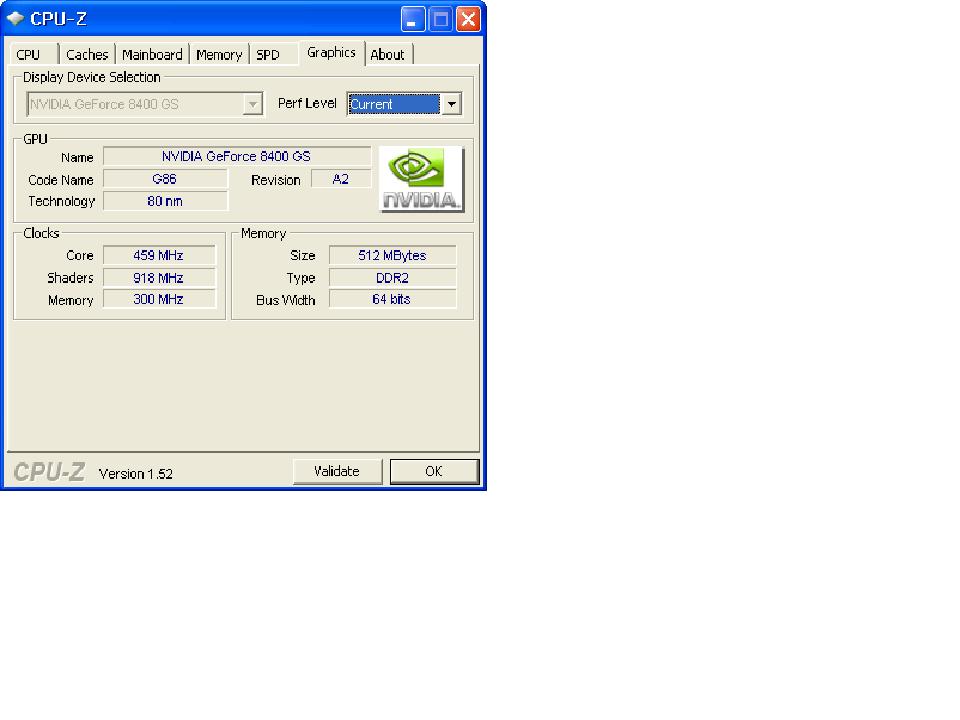This screenshot has width=960, height=720.
Task: Select the Memory tab
Action: click(x=219, y=54)
